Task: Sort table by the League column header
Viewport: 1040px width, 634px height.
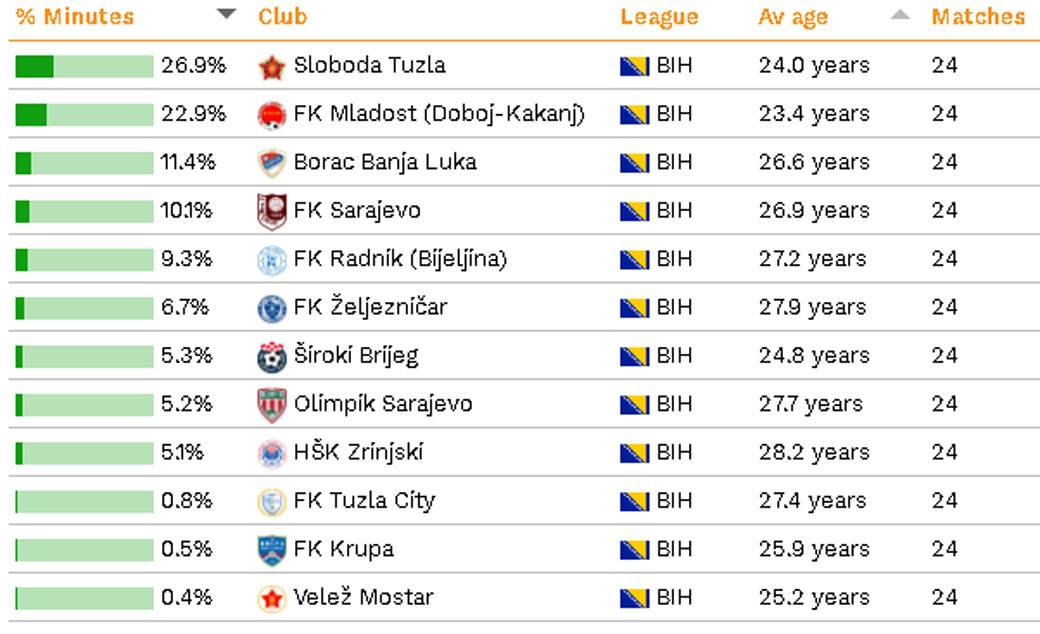Action: (659, 17)
